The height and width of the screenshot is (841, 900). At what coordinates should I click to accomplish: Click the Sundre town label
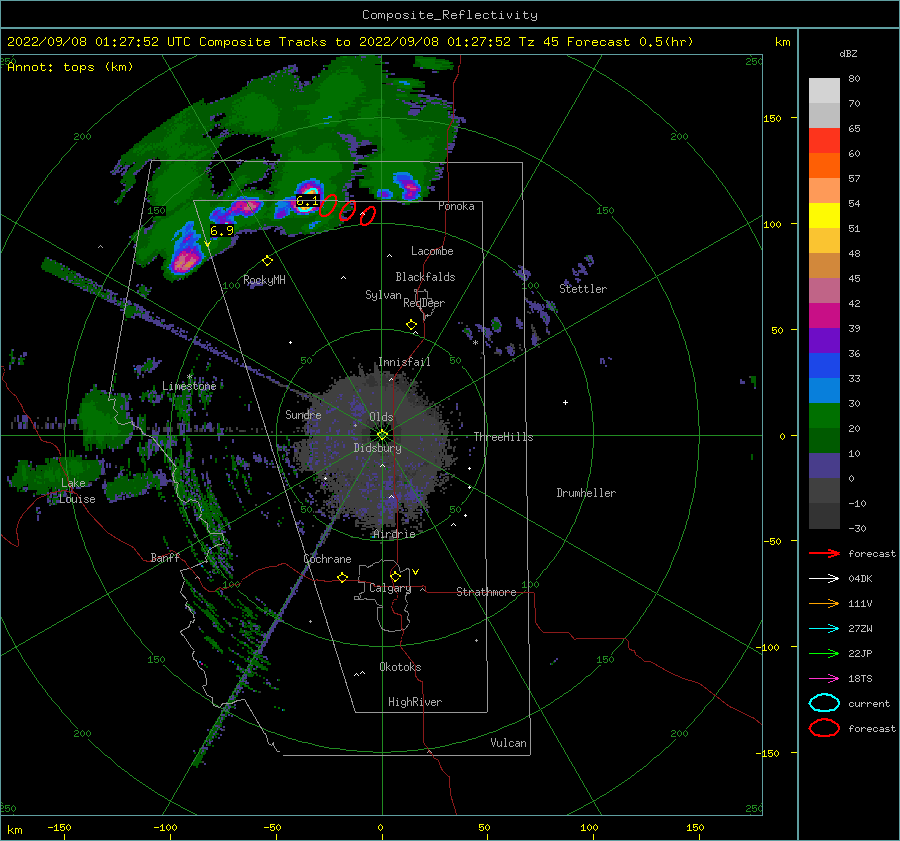[303, 414]
